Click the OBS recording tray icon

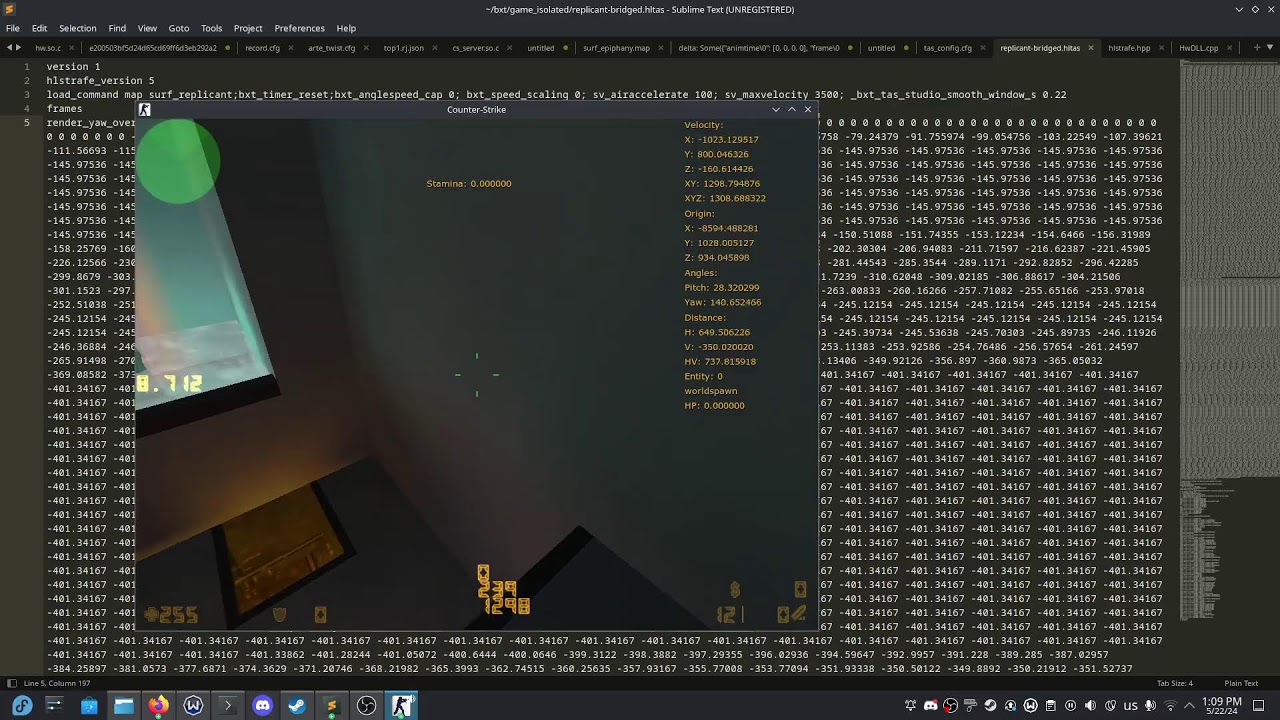[x=950, y=705]
